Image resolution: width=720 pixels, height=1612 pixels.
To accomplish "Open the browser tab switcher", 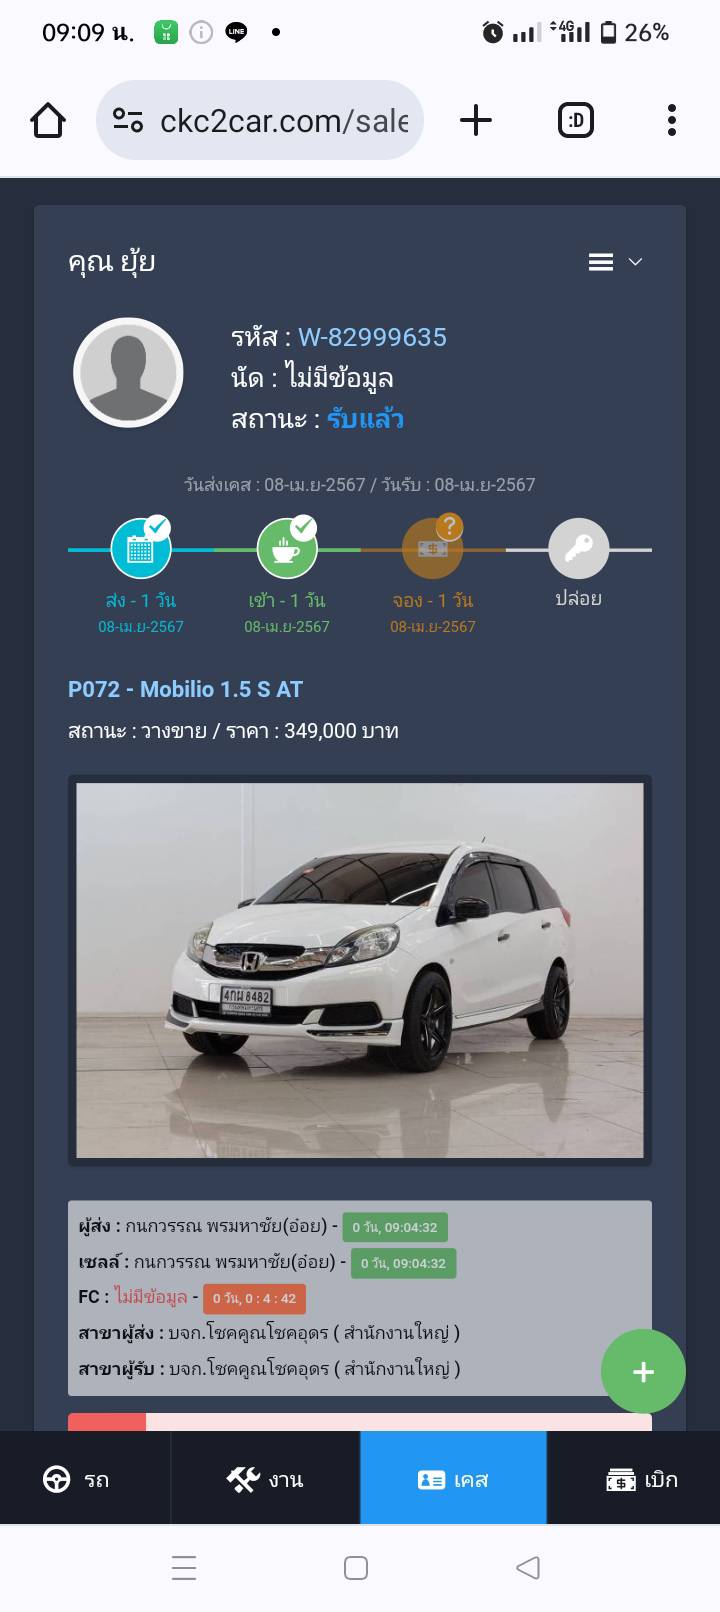I will coord(575,120).
